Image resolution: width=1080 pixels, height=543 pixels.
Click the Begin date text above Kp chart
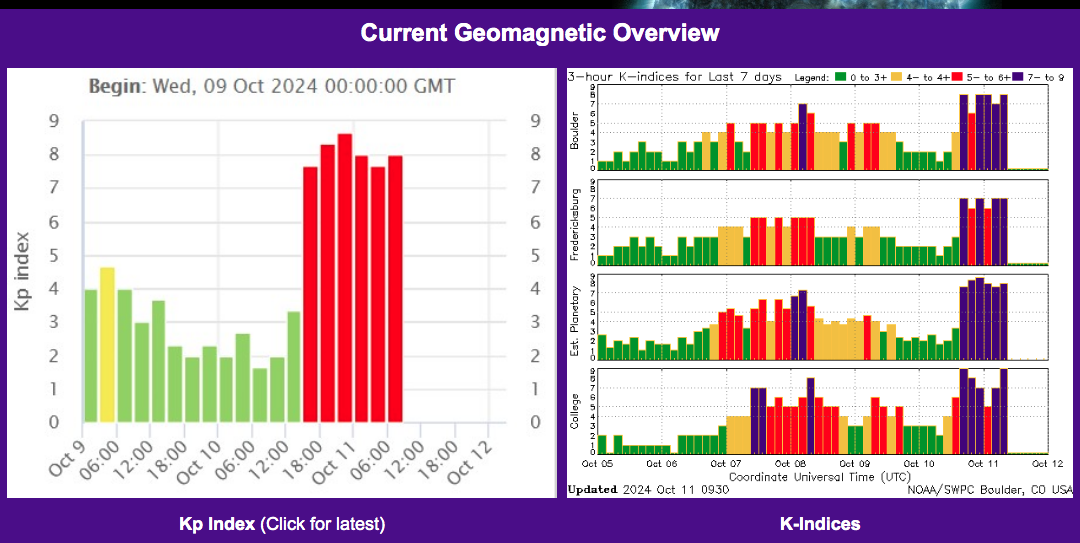click(x=272, y=87)
